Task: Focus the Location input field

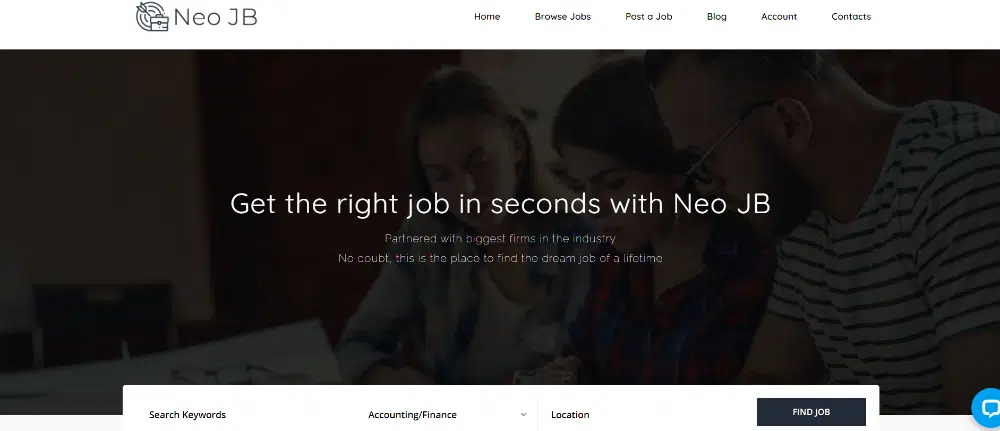Action: 644,414
